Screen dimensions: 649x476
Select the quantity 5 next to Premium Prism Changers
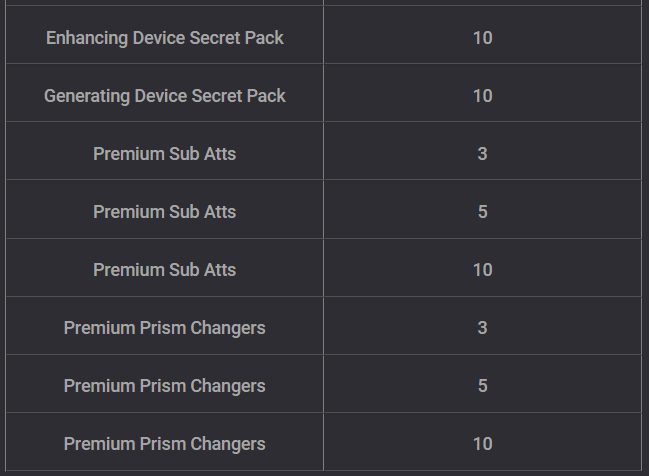point(483,386)
